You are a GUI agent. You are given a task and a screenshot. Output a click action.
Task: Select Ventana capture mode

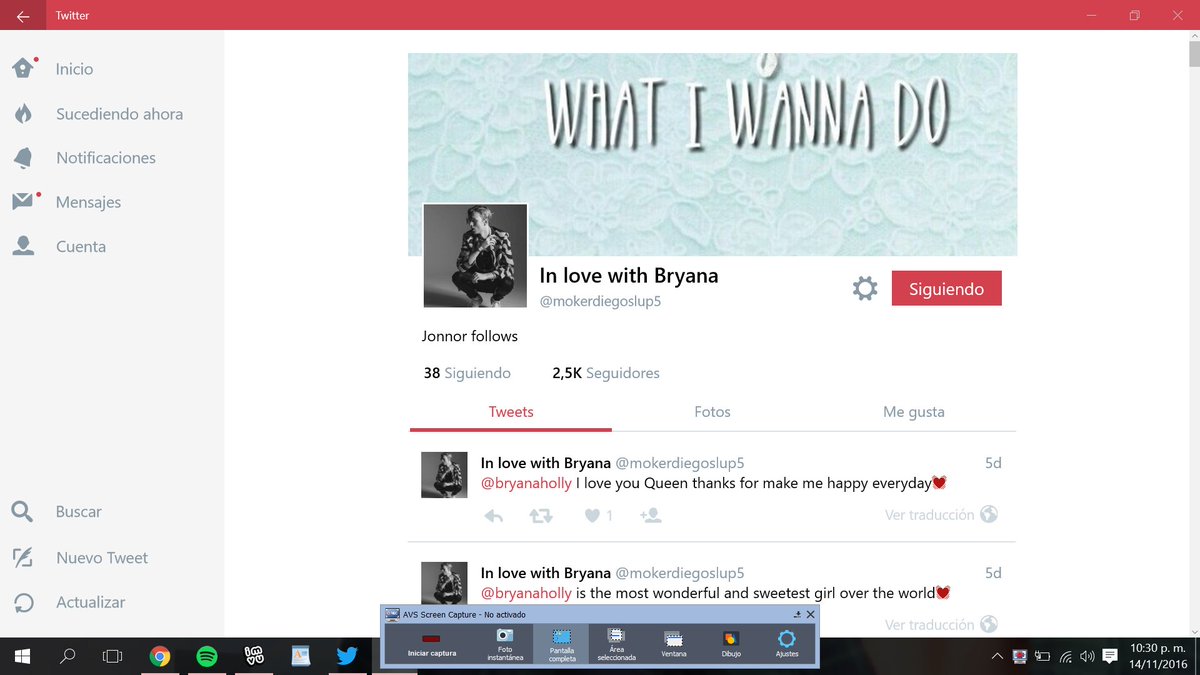tap(674, 645)
